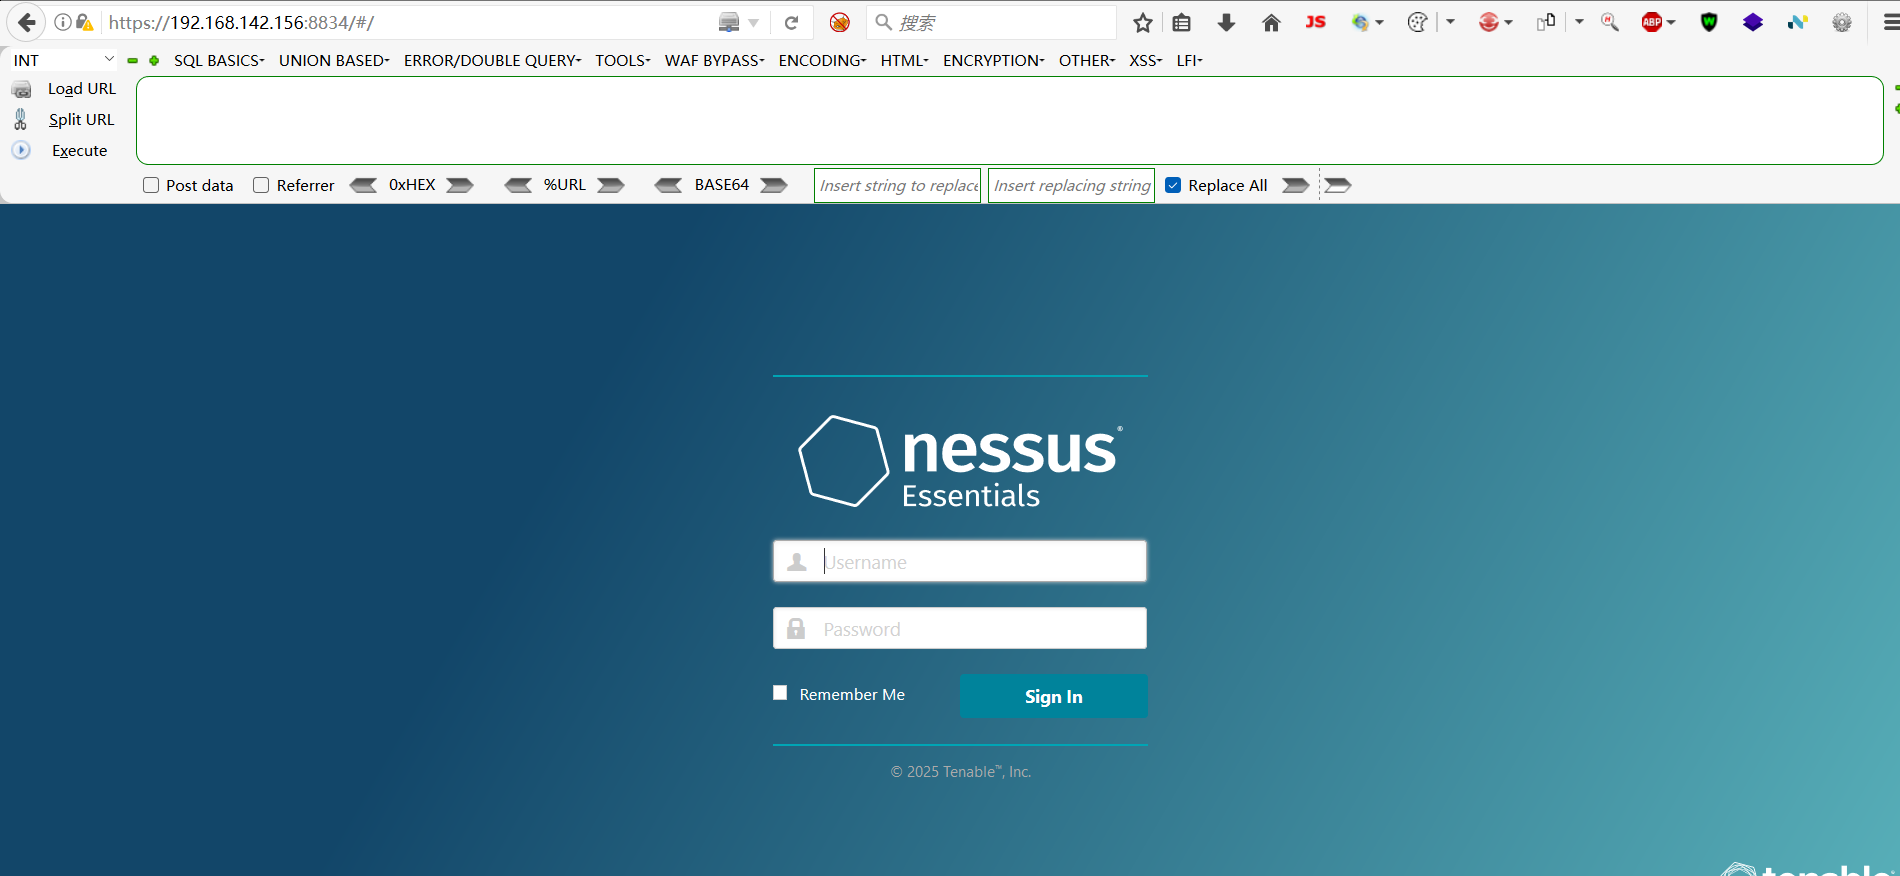Bookmark this page with the star

(1143, 22)
